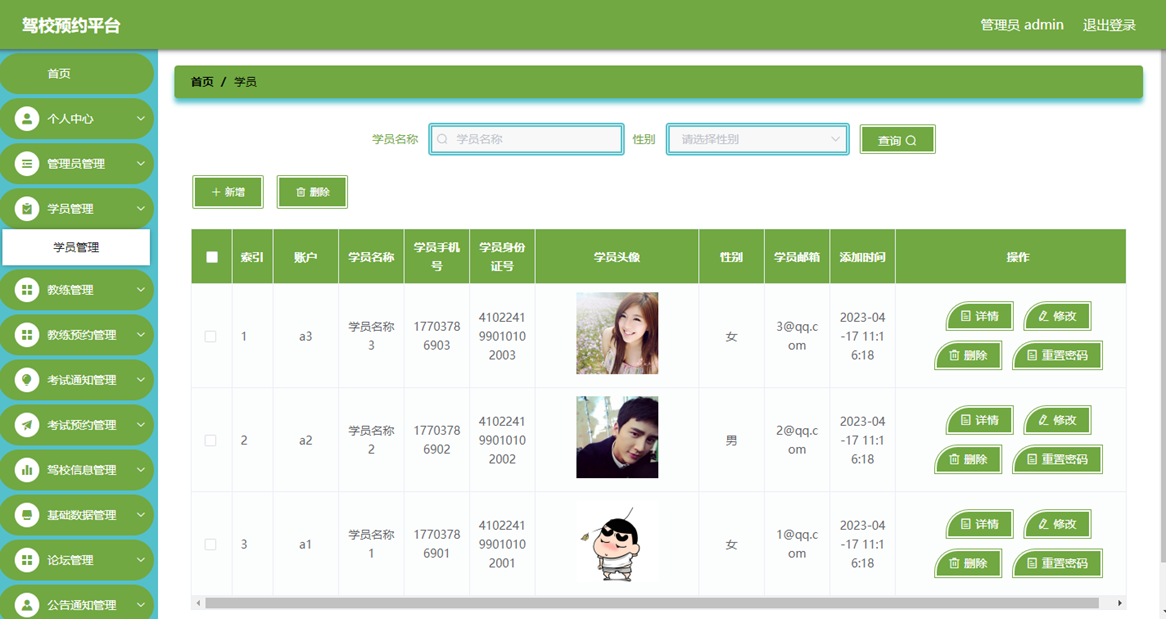This screenshot has width=1166, height=620.
Task: Select the 学员管理 submenu item
Action: 76,247
